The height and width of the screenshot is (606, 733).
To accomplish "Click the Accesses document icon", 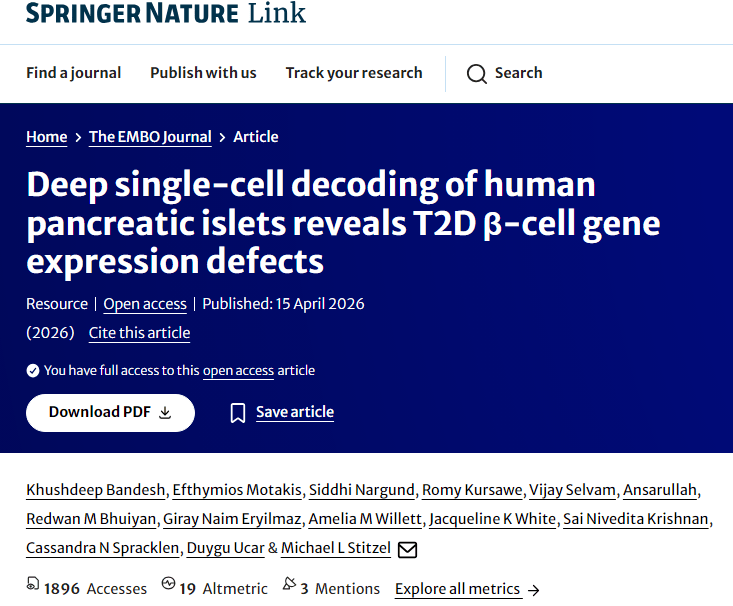I will [x=33, y=584].
